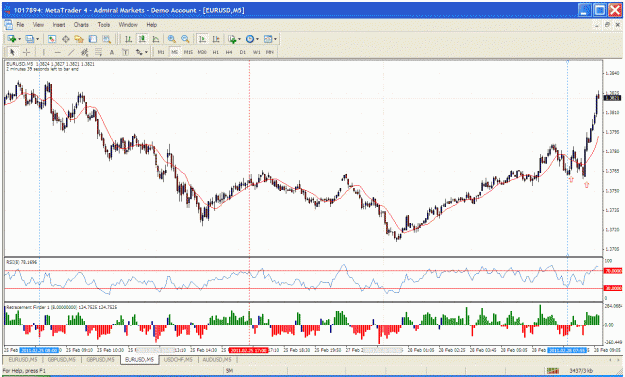The width and height of the screenshot is (625, 377).
Task: Click the chart window icon beside File
Action: (x=8, y=25)
